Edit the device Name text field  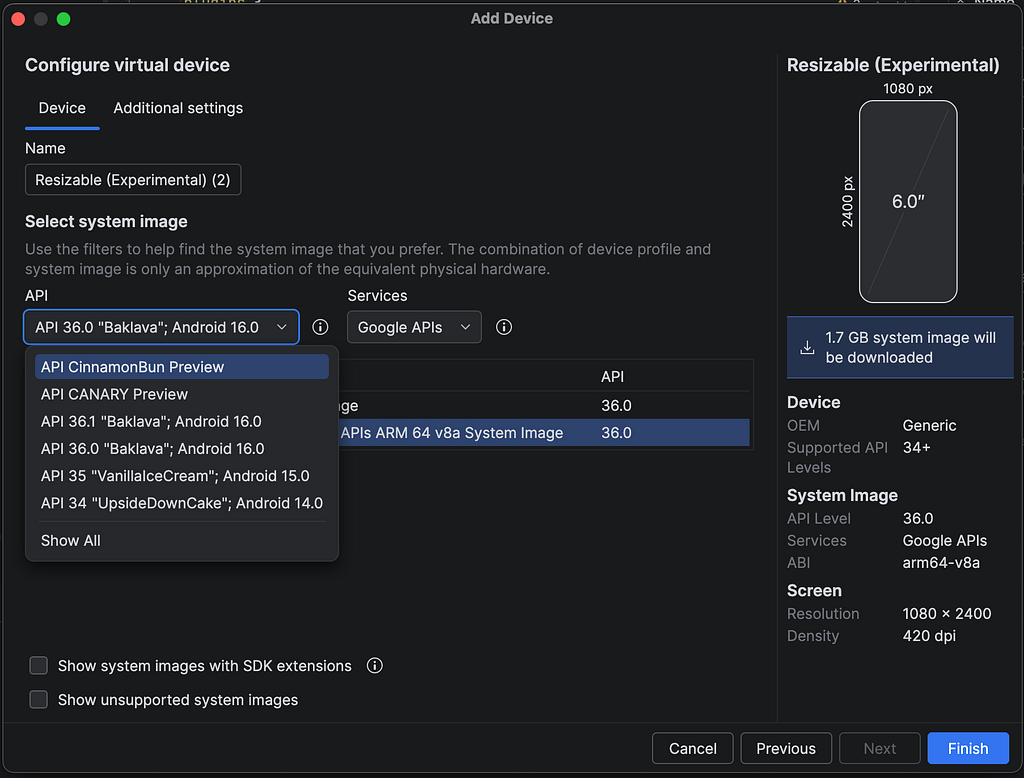133,180
